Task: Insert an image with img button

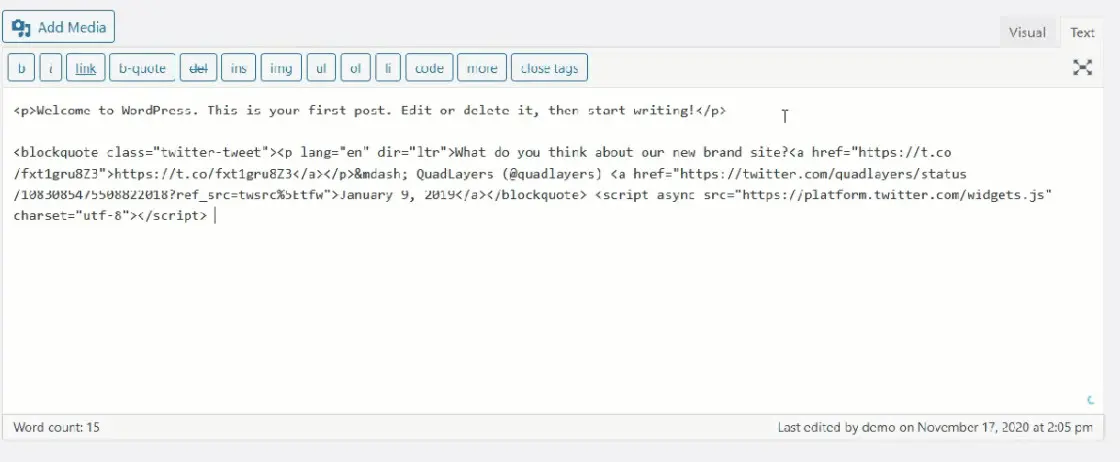Action: 281,69
